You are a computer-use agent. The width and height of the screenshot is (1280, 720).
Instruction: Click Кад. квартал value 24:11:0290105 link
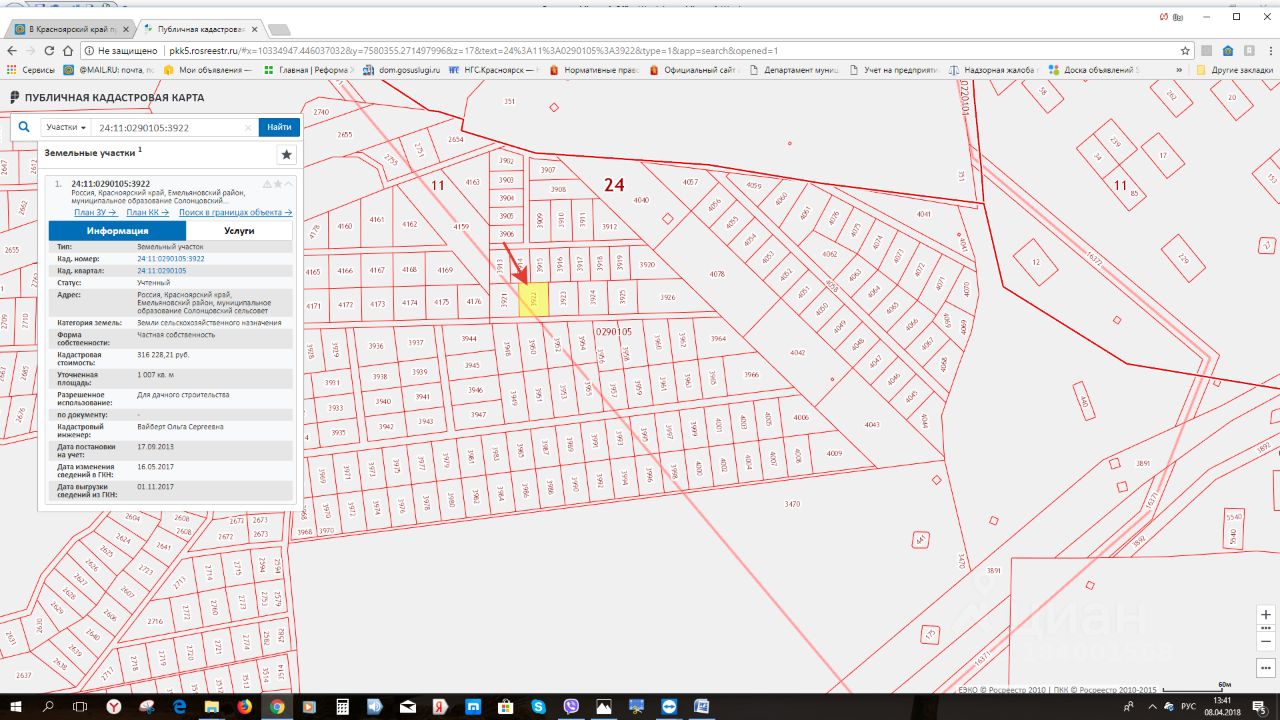point(161,270)
